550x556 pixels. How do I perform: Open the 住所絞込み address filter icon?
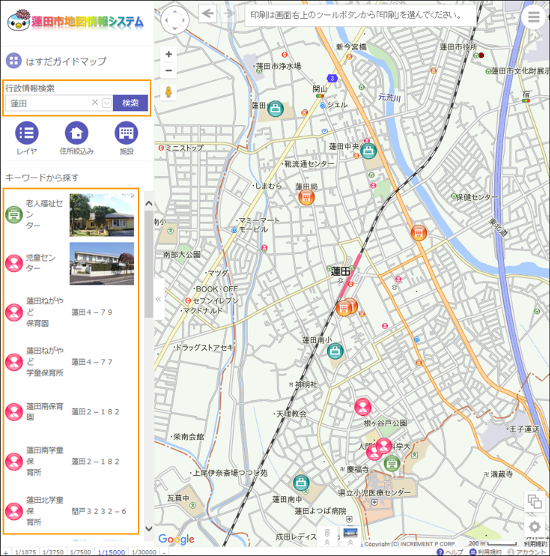pos(76,133)
